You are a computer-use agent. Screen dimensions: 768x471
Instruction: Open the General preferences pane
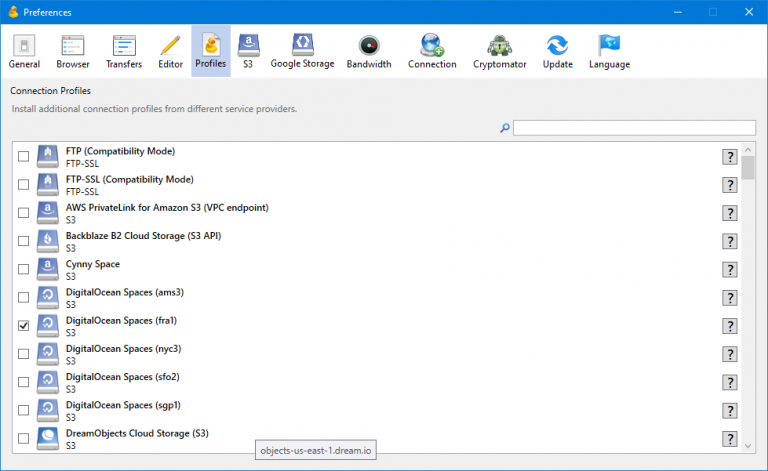coord(24,51)
